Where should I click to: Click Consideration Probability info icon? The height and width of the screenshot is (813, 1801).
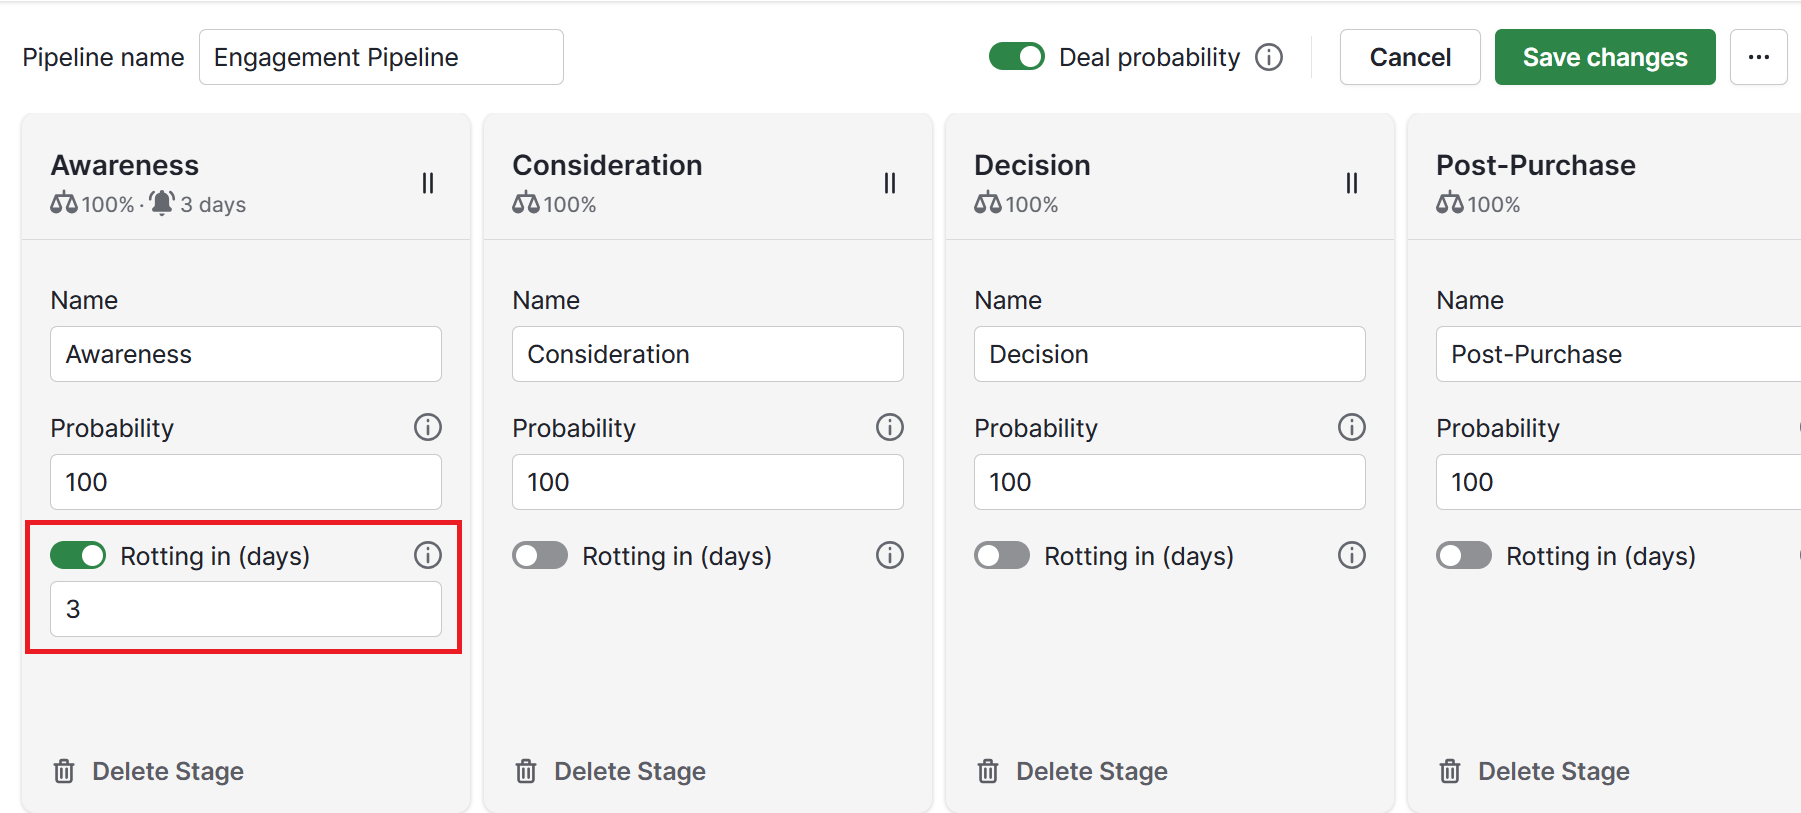[x=890, y=428]
